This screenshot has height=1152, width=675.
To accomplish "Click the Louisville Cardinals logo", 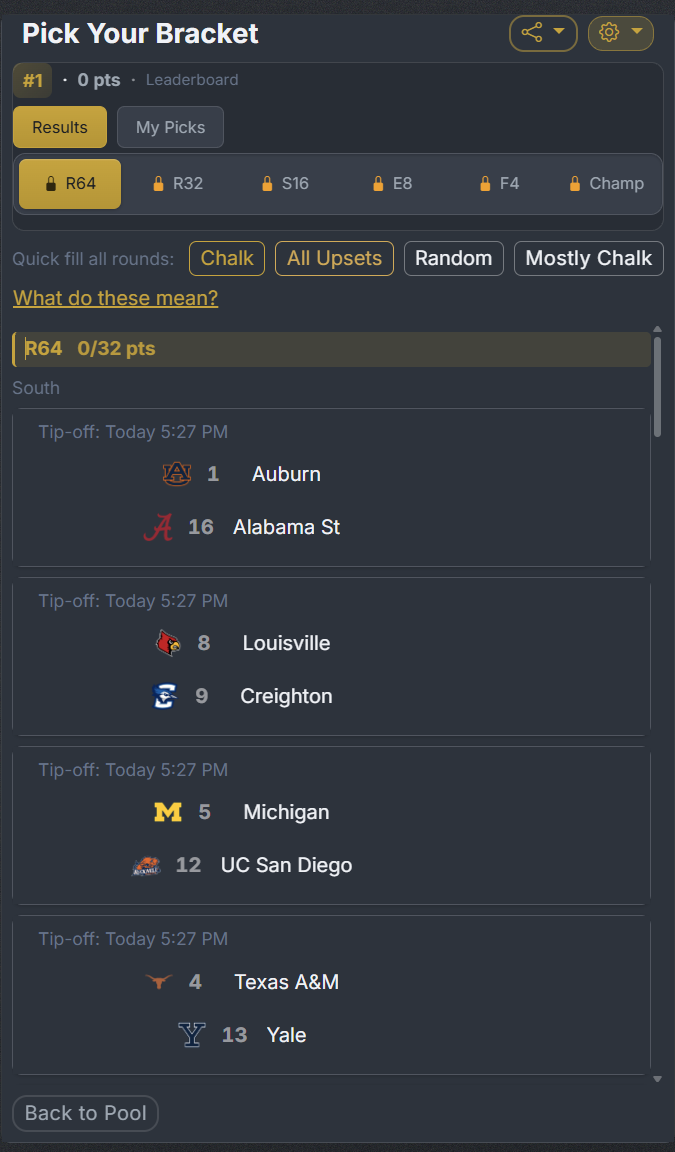I will [168, 643].
